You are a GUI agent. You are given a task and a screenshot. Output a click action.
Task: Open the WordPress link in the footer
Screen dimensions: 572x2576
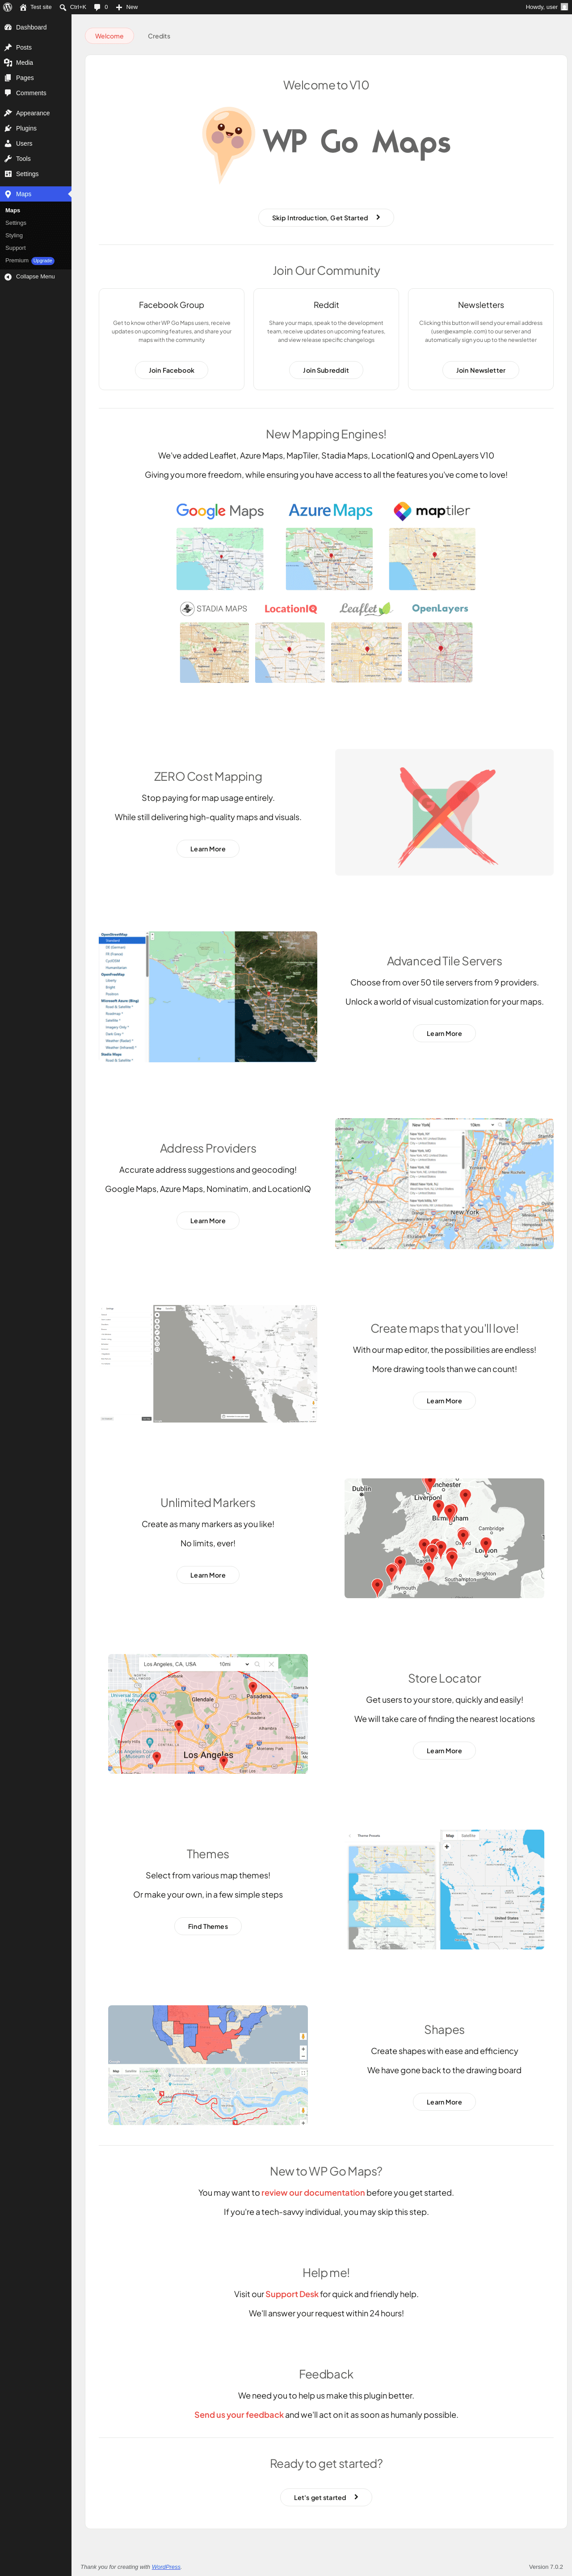(x=166, y=2567)
